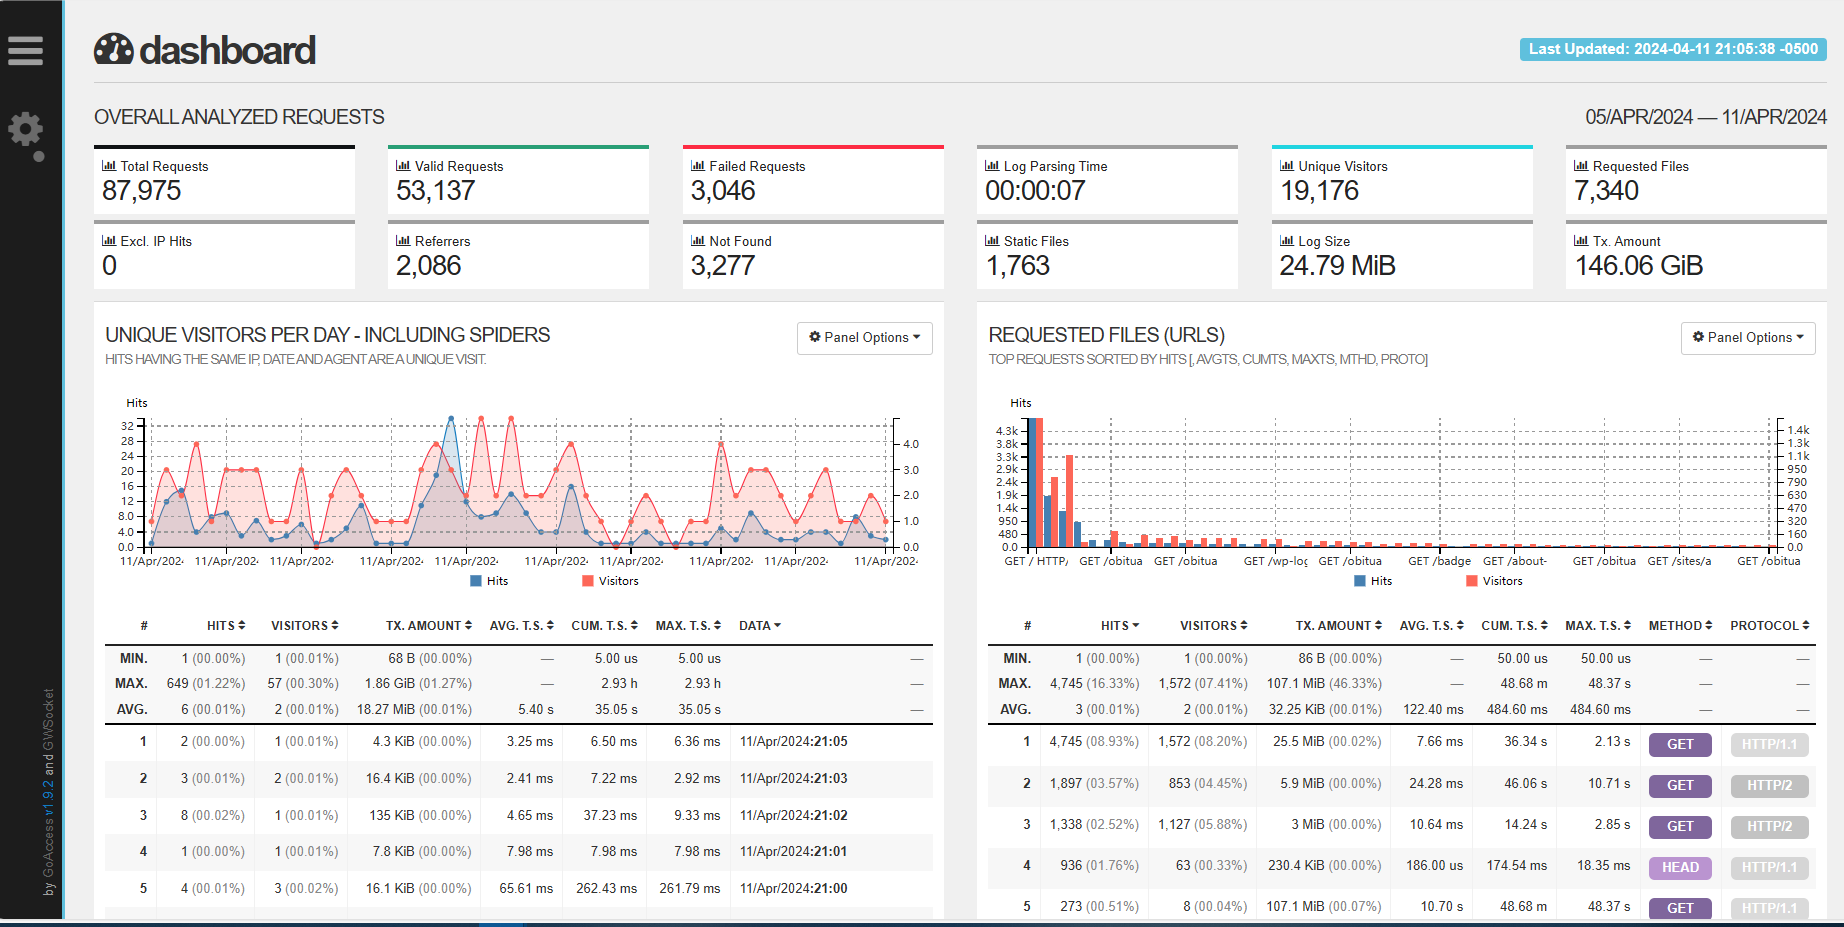Click bar chart icon beside Not Found
Image resolution: width=1844 pixels, height=927 pixels.
(698, 241)
